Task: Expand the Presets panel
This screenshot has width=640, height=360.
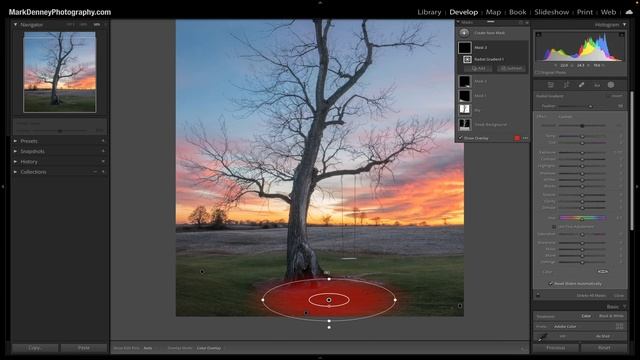Action: tap(16, 141)
